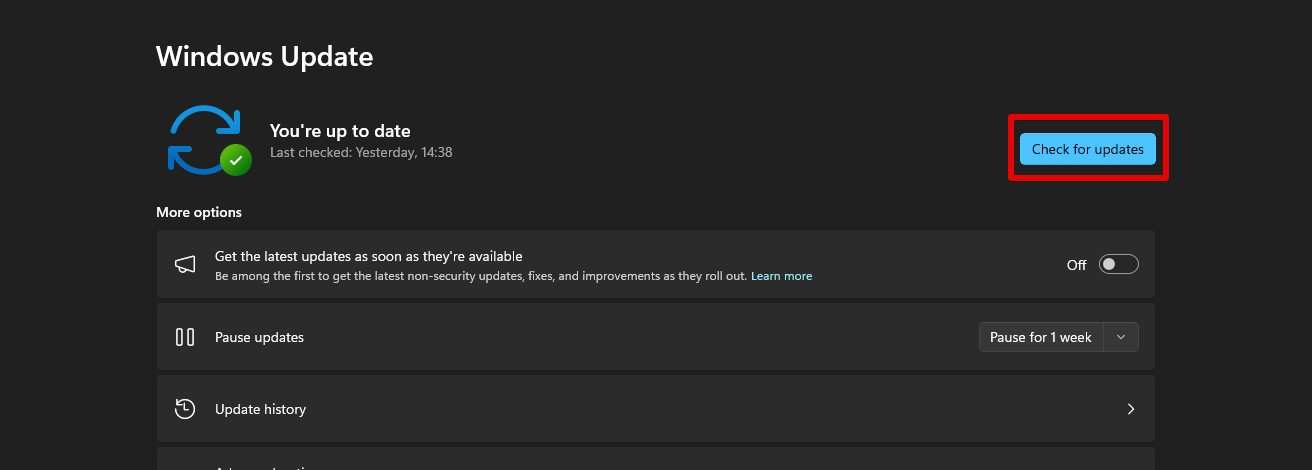Image resolution: width=1312 pixels, height=470 pixels.
Task: Open Update history via right chevron
Action: point(1131,409)
